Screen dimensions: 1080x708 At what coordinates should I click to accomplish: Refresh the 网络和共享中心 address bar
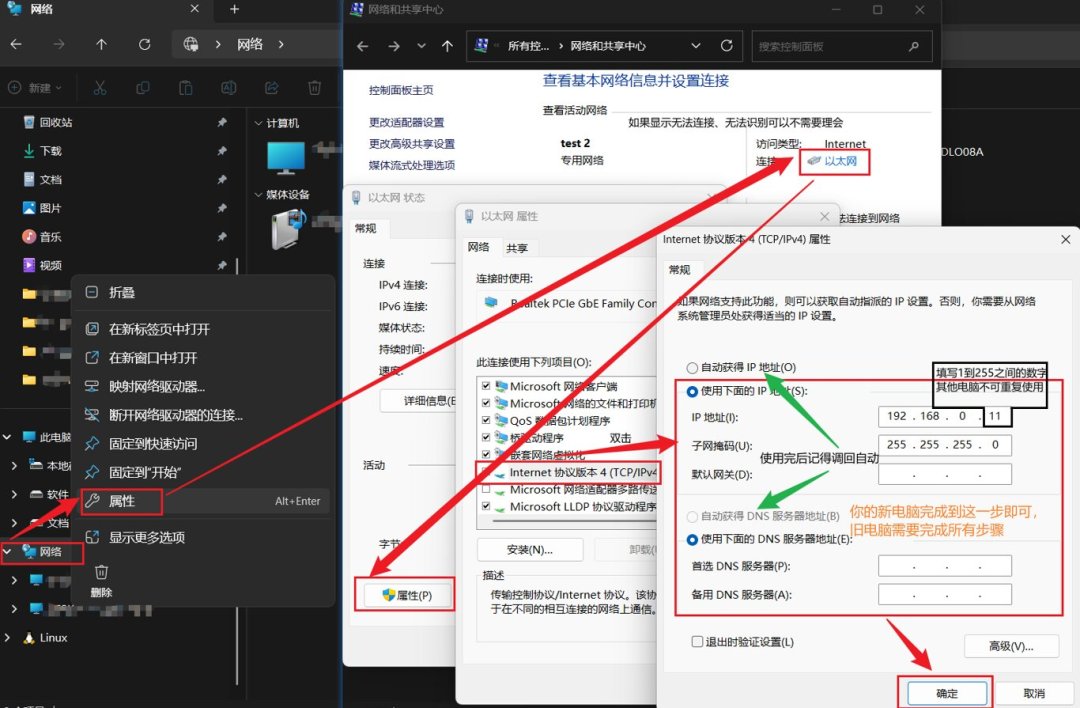click(726, 45)
